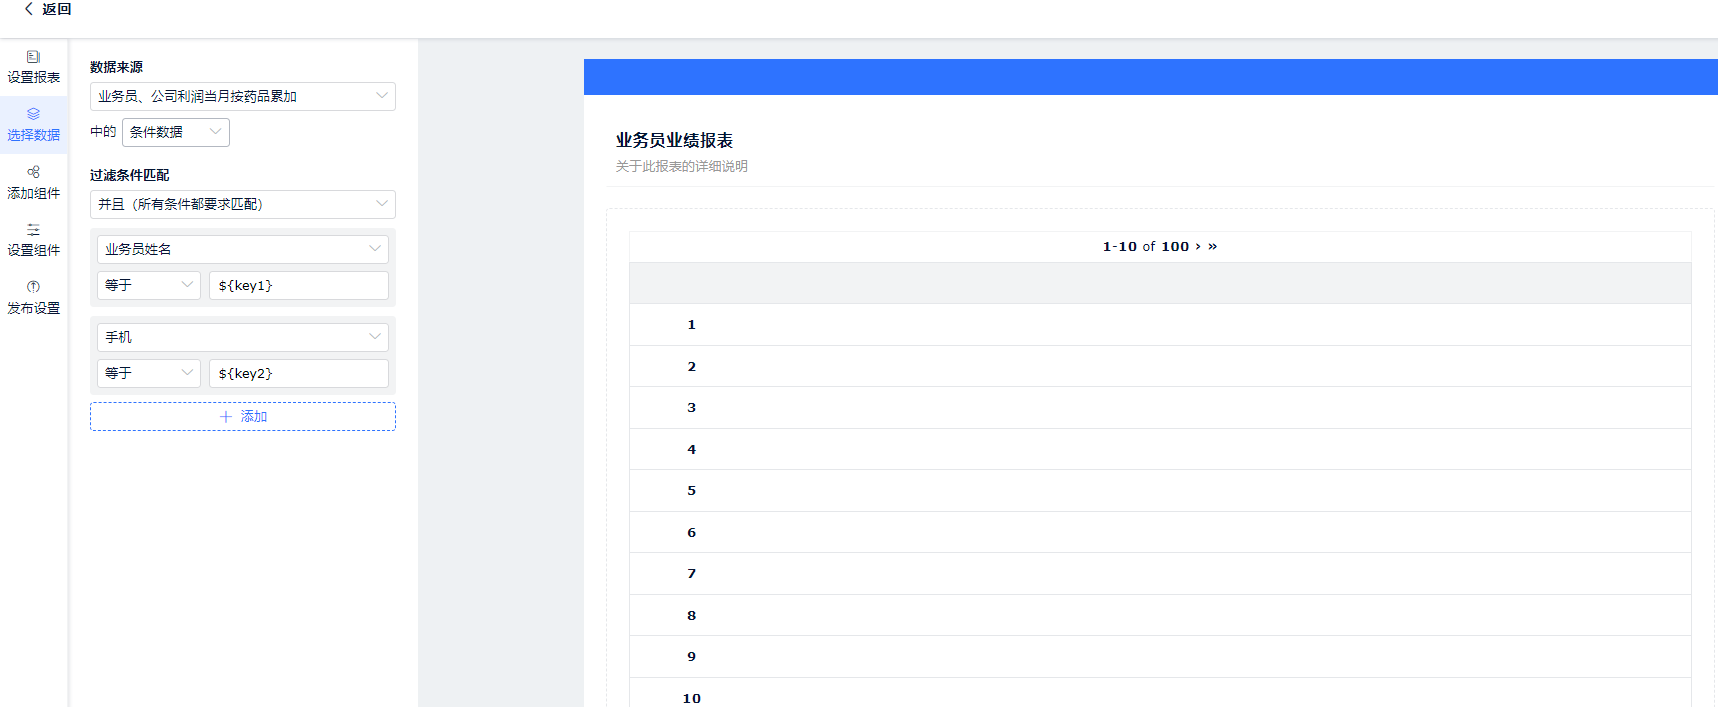1718x707 pixels.
Task: Open the 业务员姓名 field dropdown
Action: click(x=242, y=249)
